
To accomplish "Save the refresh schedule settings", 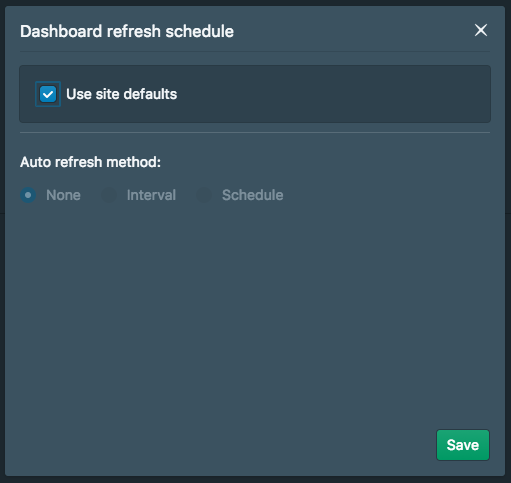I will (x=463, y=445).
